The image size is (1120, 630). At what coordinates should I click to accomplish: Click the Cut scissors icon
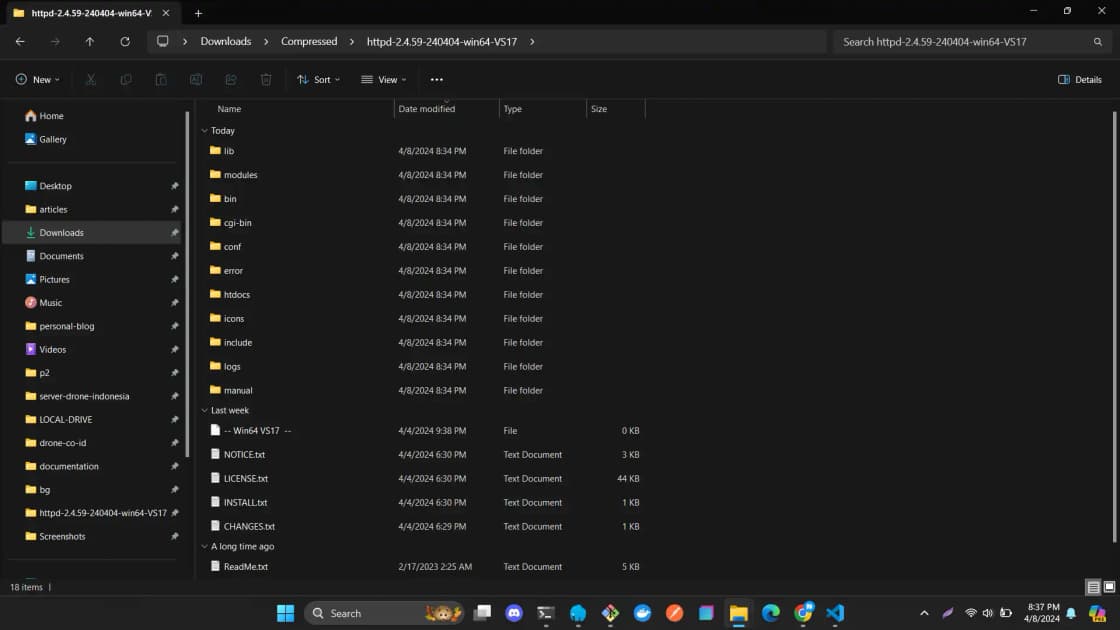[91, 79]
